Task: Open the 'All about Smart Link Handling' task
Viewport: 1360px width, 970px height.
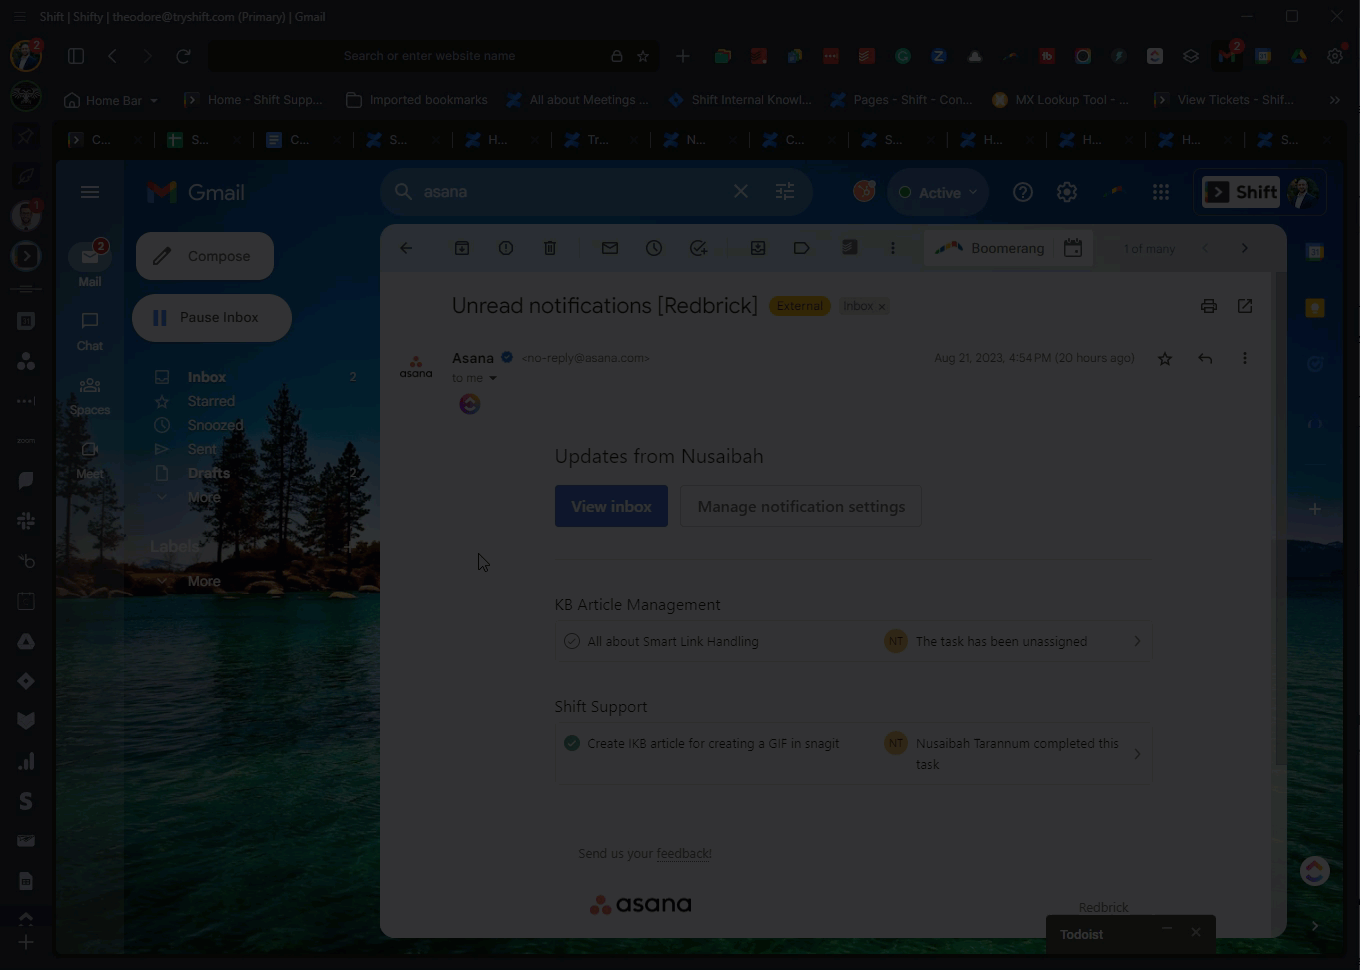Action: (x=673, y=642)
